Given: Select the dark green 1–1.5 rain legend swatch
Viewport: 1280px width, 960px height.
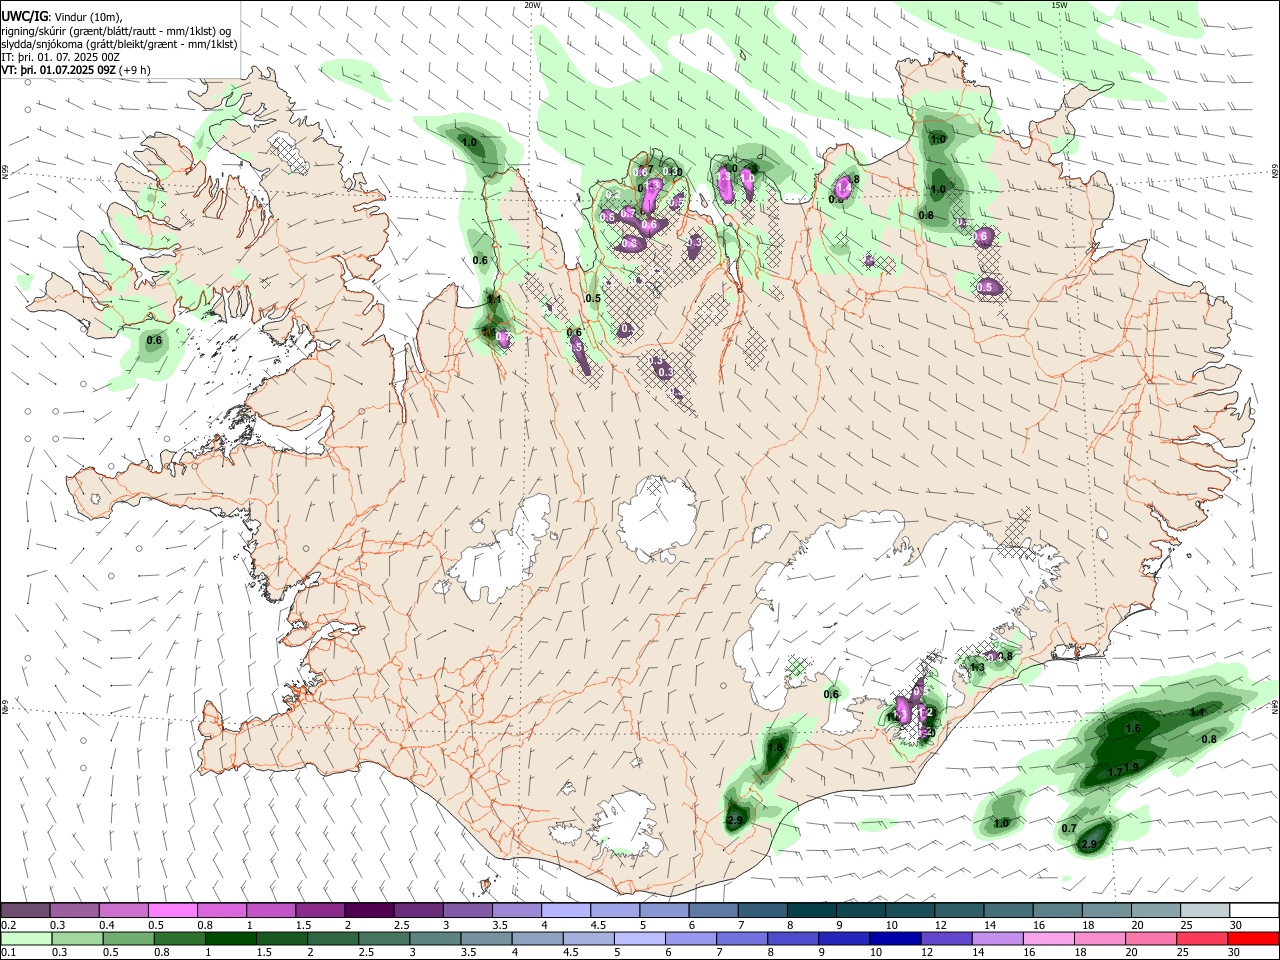Looking at the screenshot, I should (230, 938).
